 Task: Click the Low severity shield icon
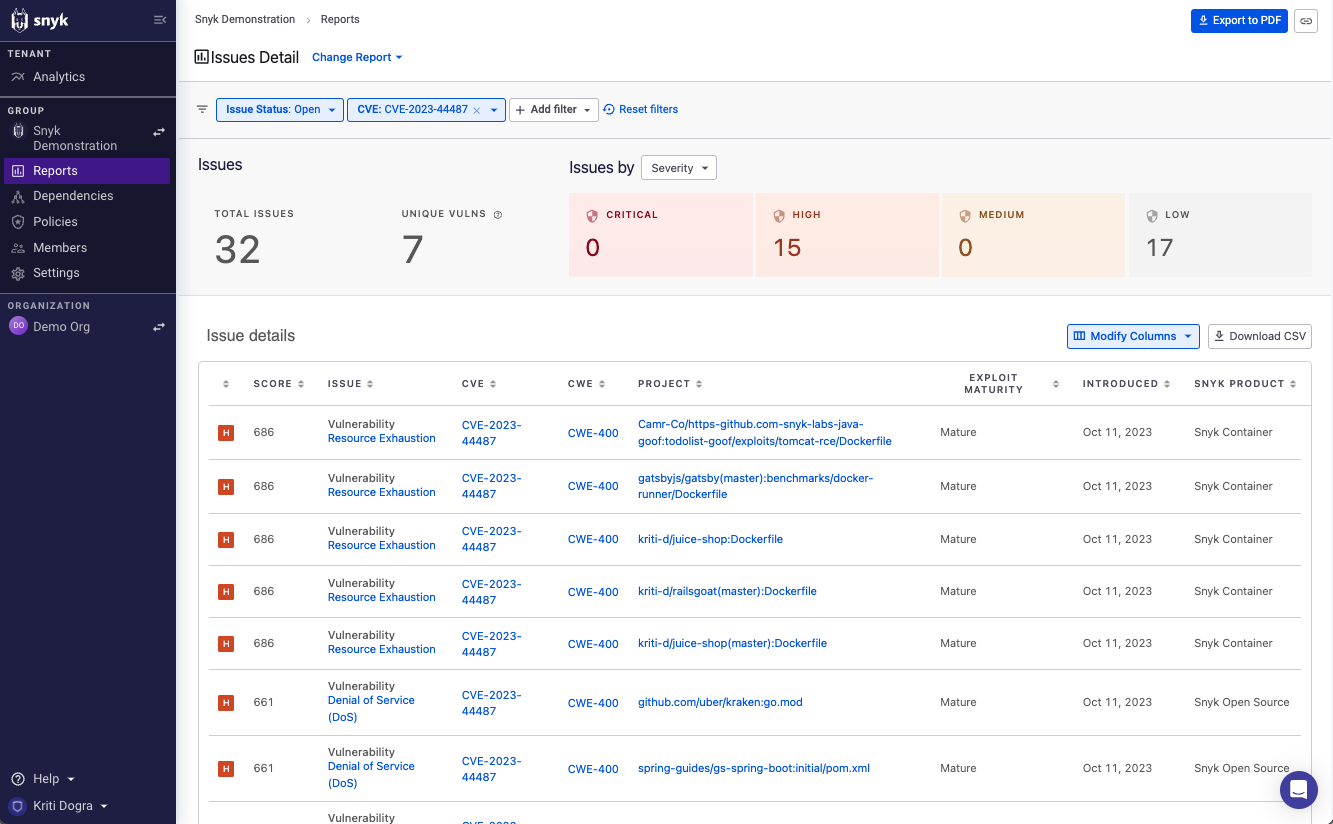1151,215
